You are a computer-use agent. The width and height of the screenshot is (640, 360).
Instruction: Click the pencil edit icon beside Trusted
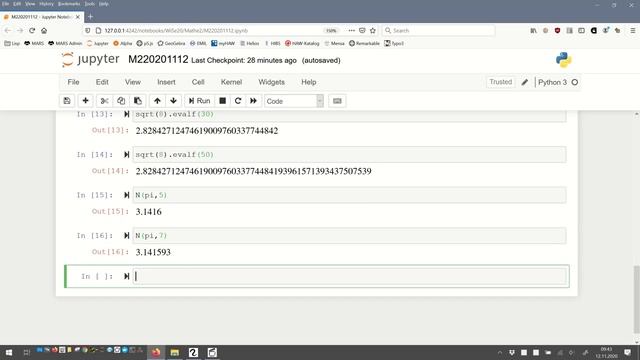(x=524, y=82)
